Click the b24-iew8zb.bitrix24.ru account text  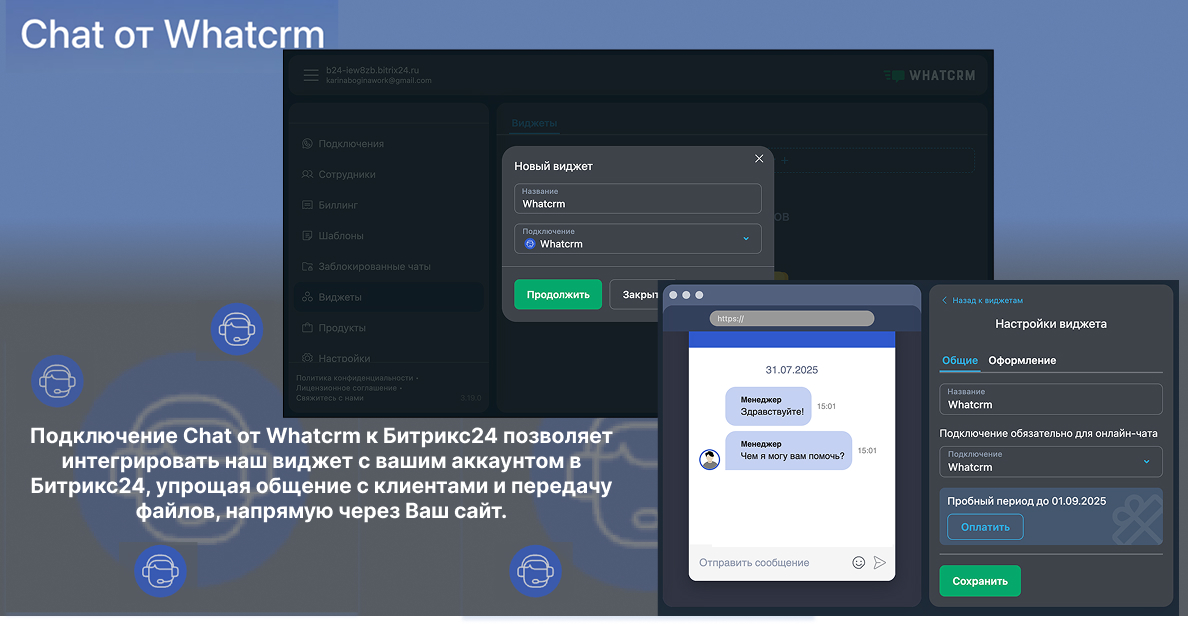tap(372, 70)
